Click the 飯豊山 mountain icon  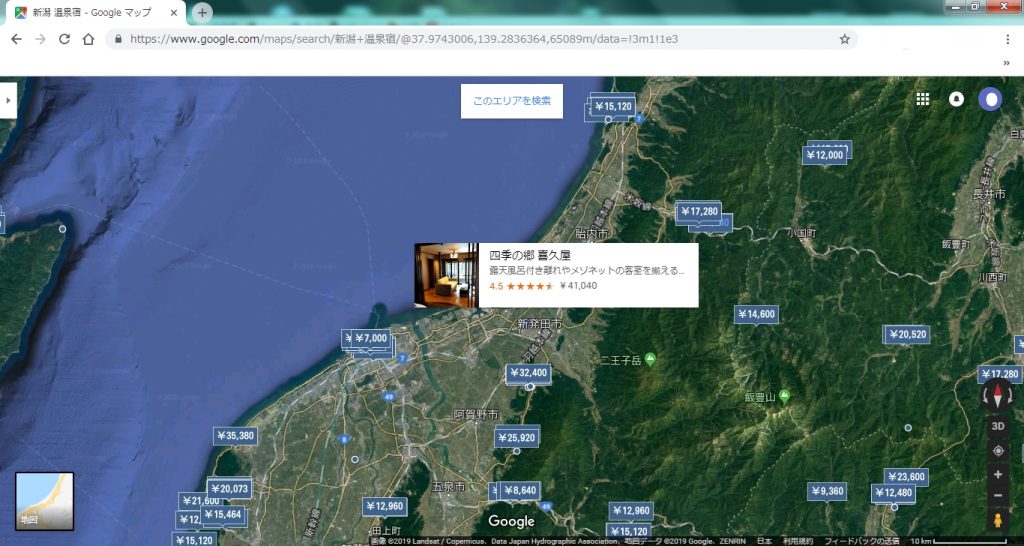pos(784,396)
